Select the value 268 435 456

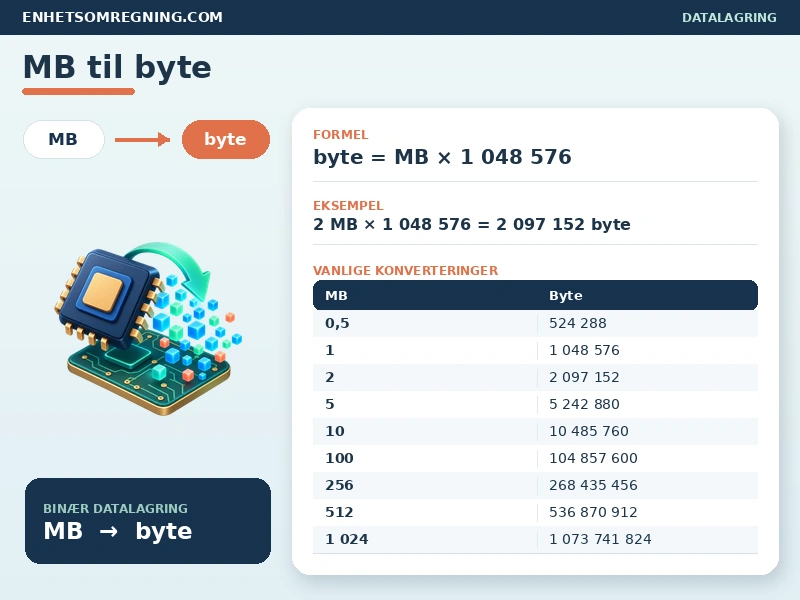593,485
